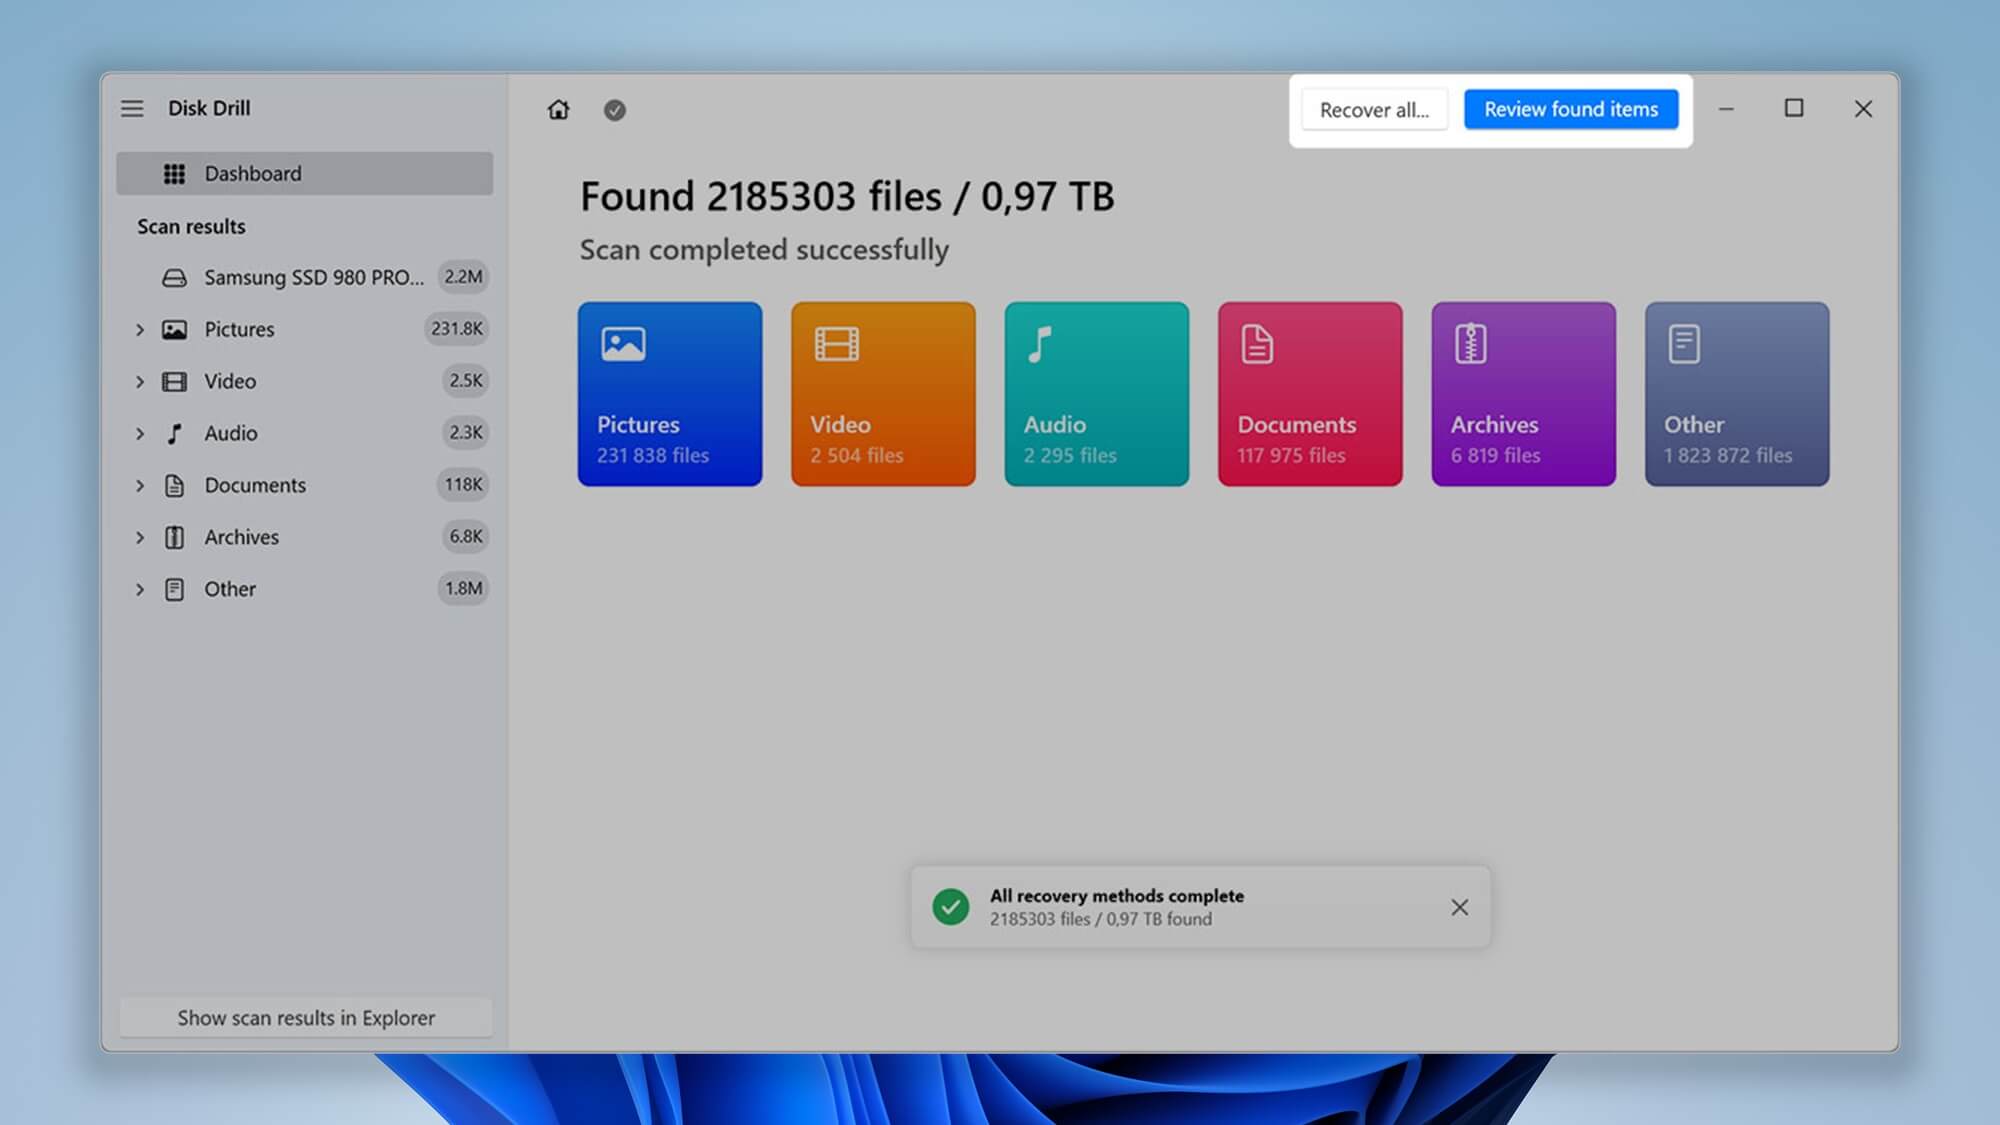Click the scan status checkmark icon
2000x1125 pixels.
click(615, 110)
